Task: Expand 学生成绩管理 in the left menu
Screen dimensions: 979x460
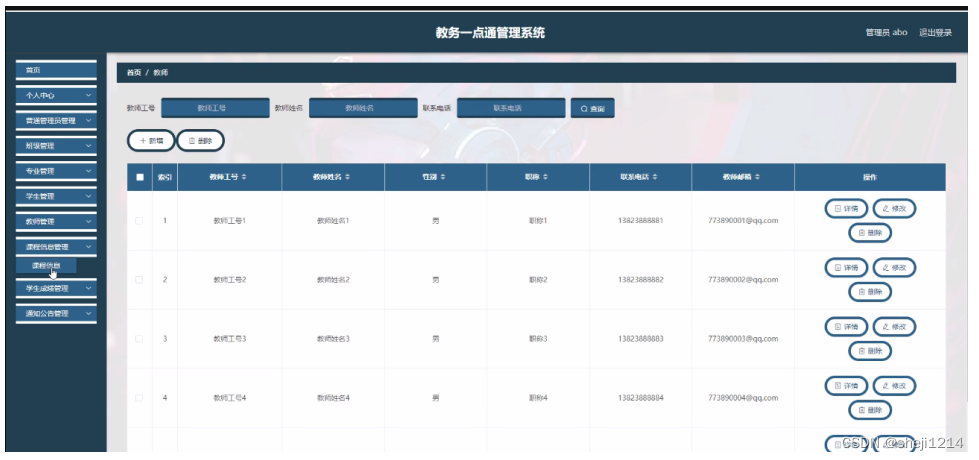Action: (x=56, y=288)
